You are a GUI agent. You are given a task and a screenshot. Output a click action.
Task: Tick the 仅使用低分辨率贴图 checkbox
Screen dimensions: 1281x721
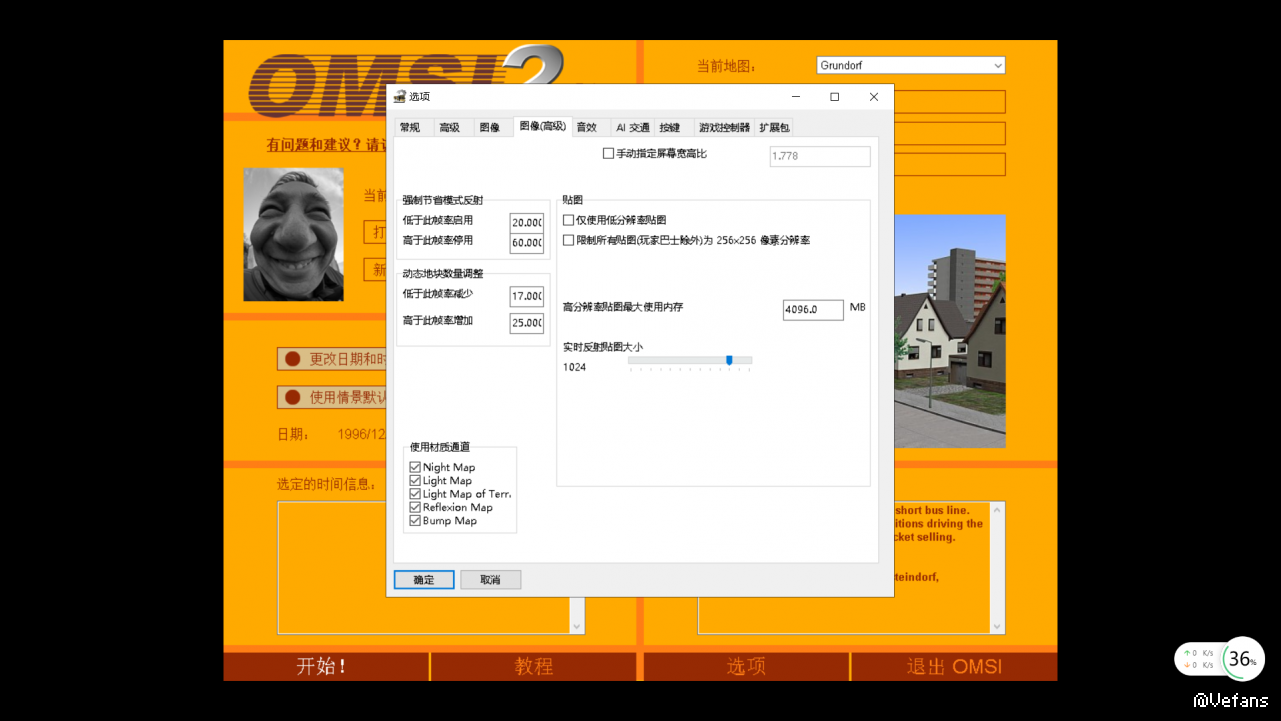tap(569, 220)
